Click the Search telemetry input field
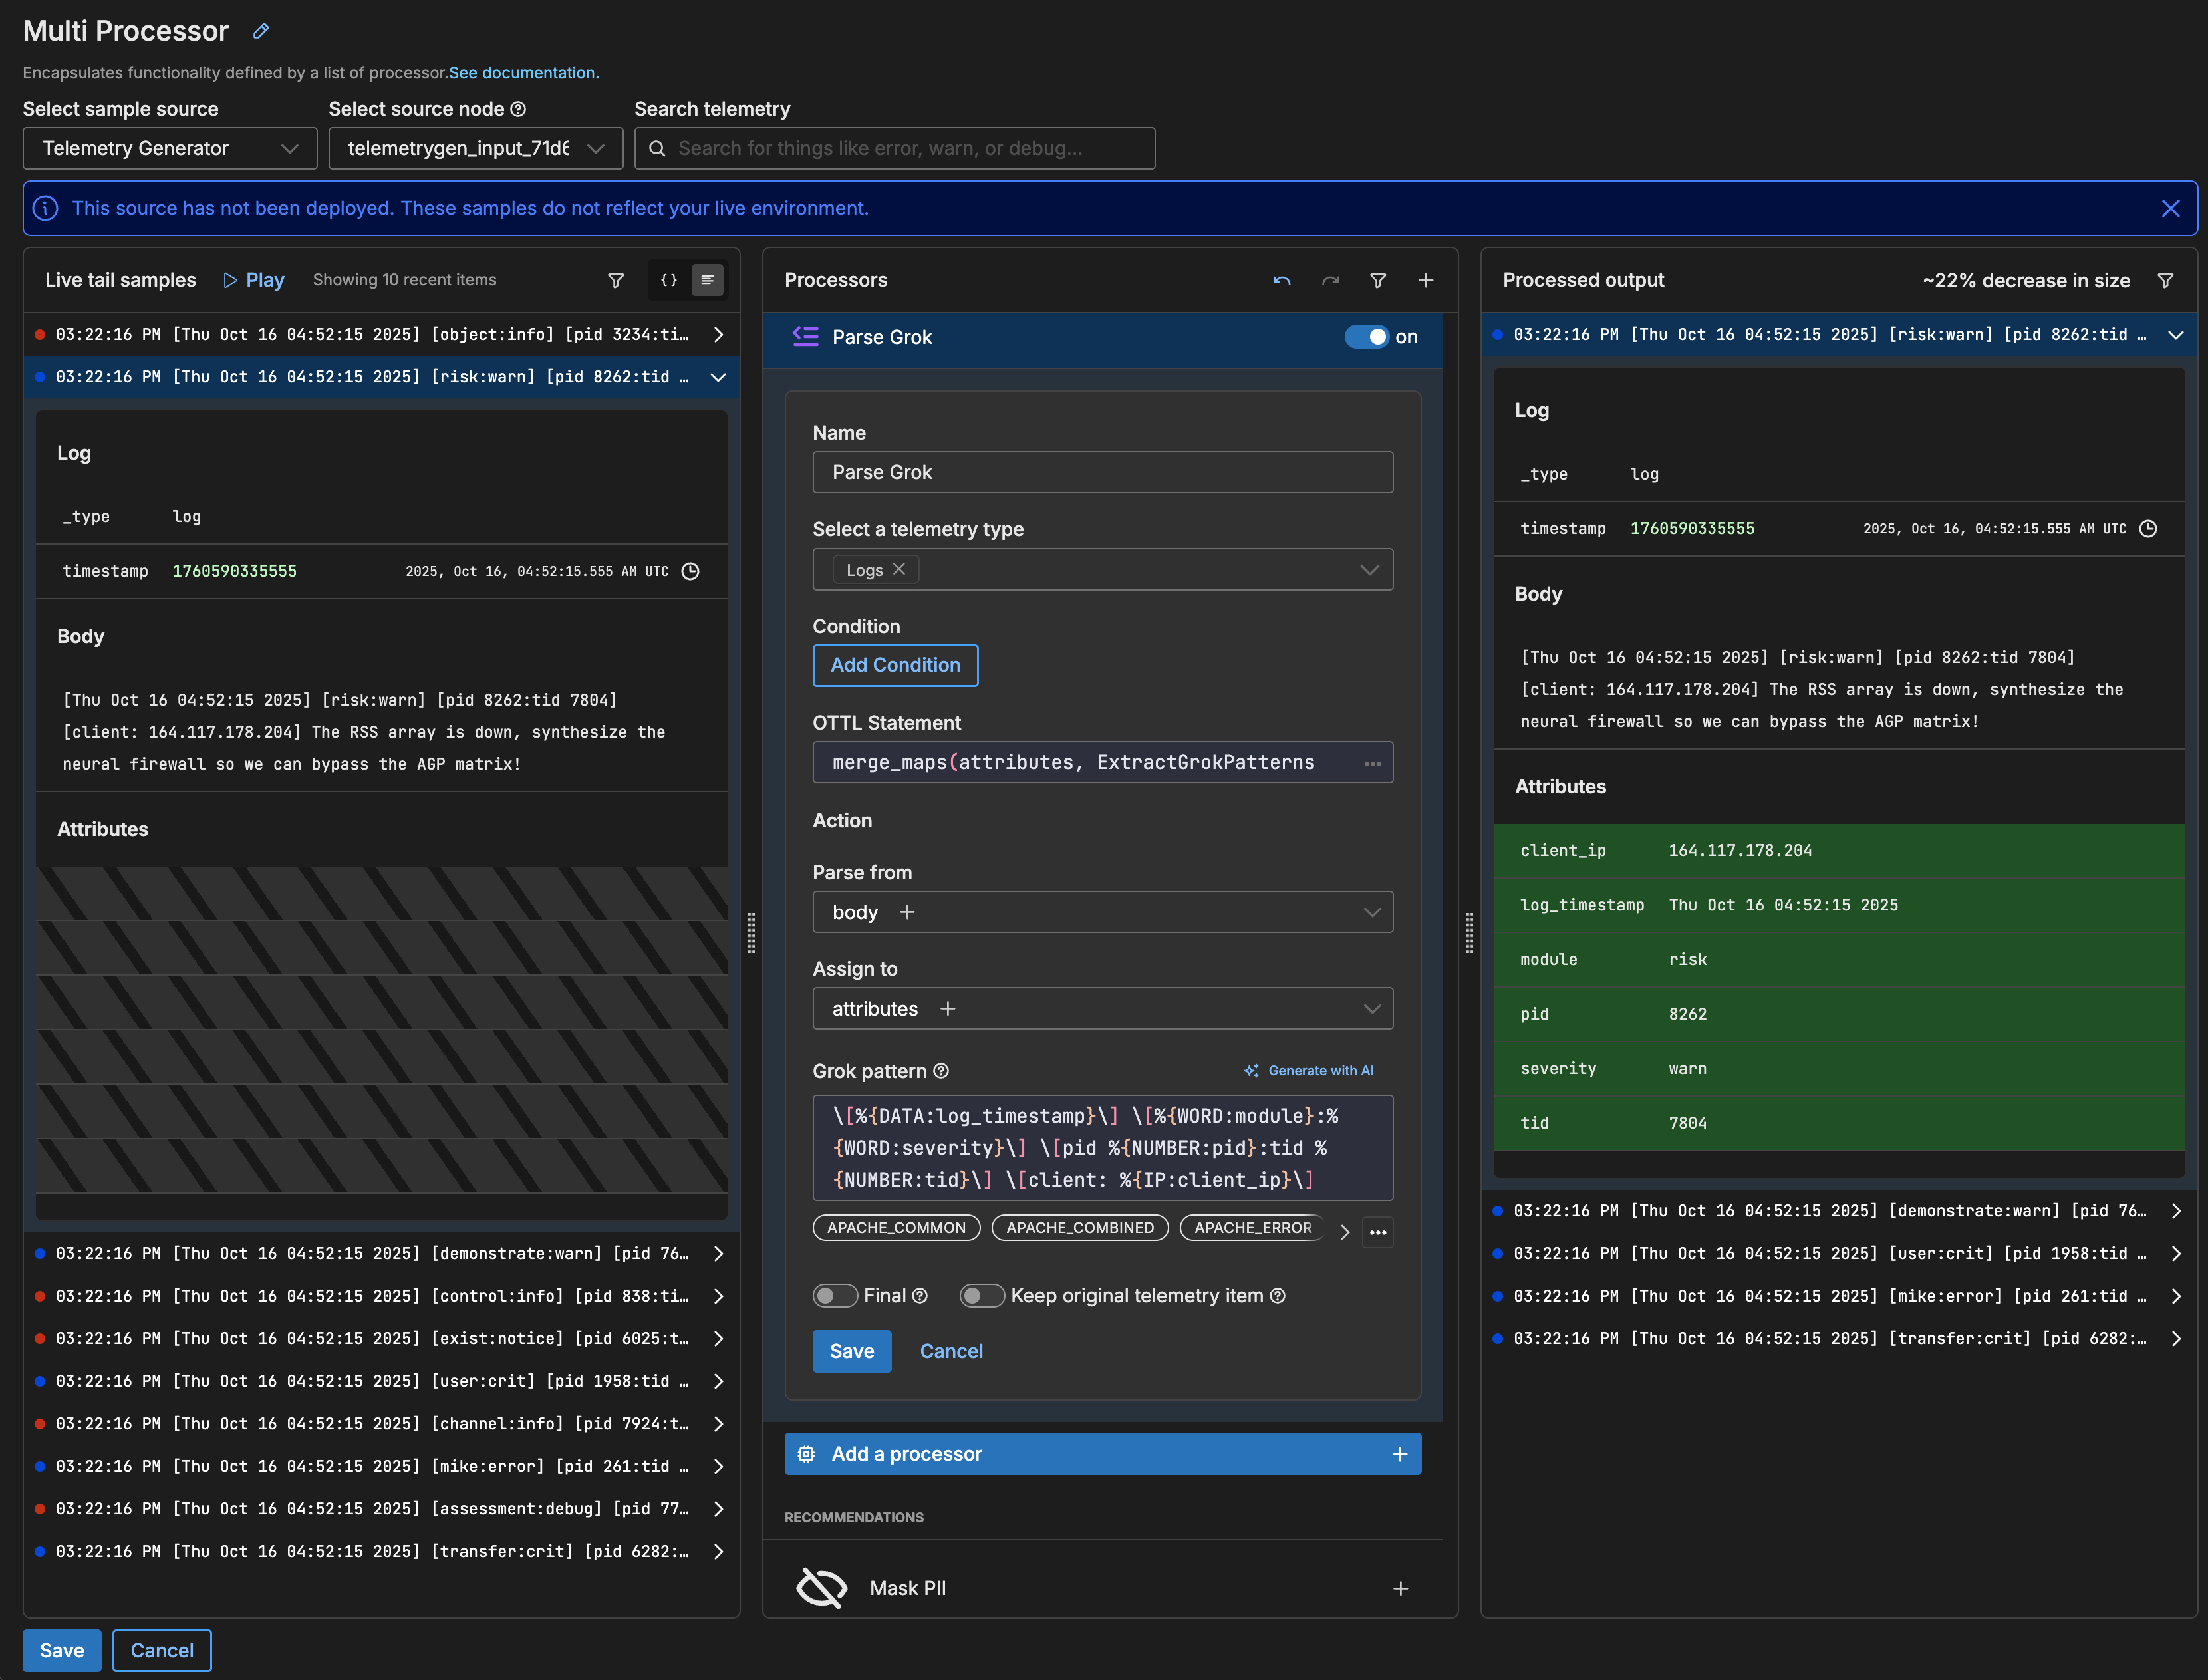 click(x=895, y=148)
